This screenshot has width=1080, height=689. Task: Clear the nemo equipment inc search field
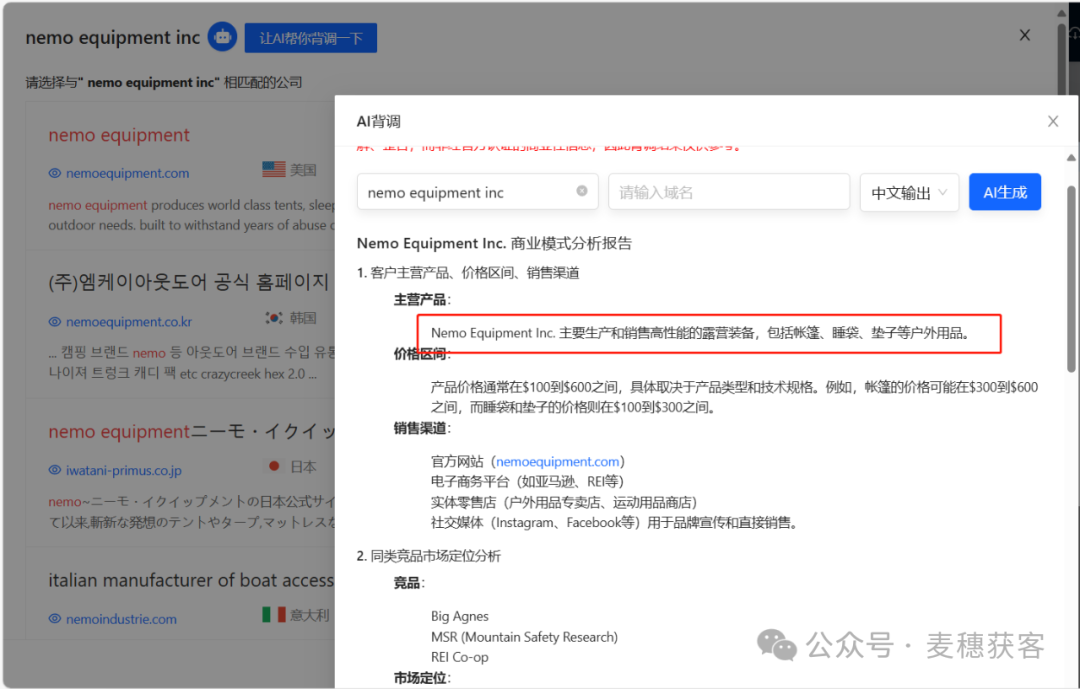point(582,191)
